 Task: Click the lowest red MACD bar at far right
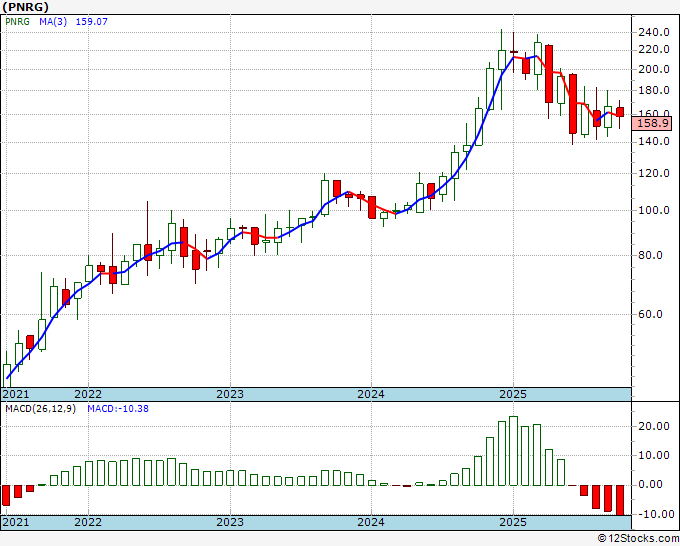click(x=620, y=500)
